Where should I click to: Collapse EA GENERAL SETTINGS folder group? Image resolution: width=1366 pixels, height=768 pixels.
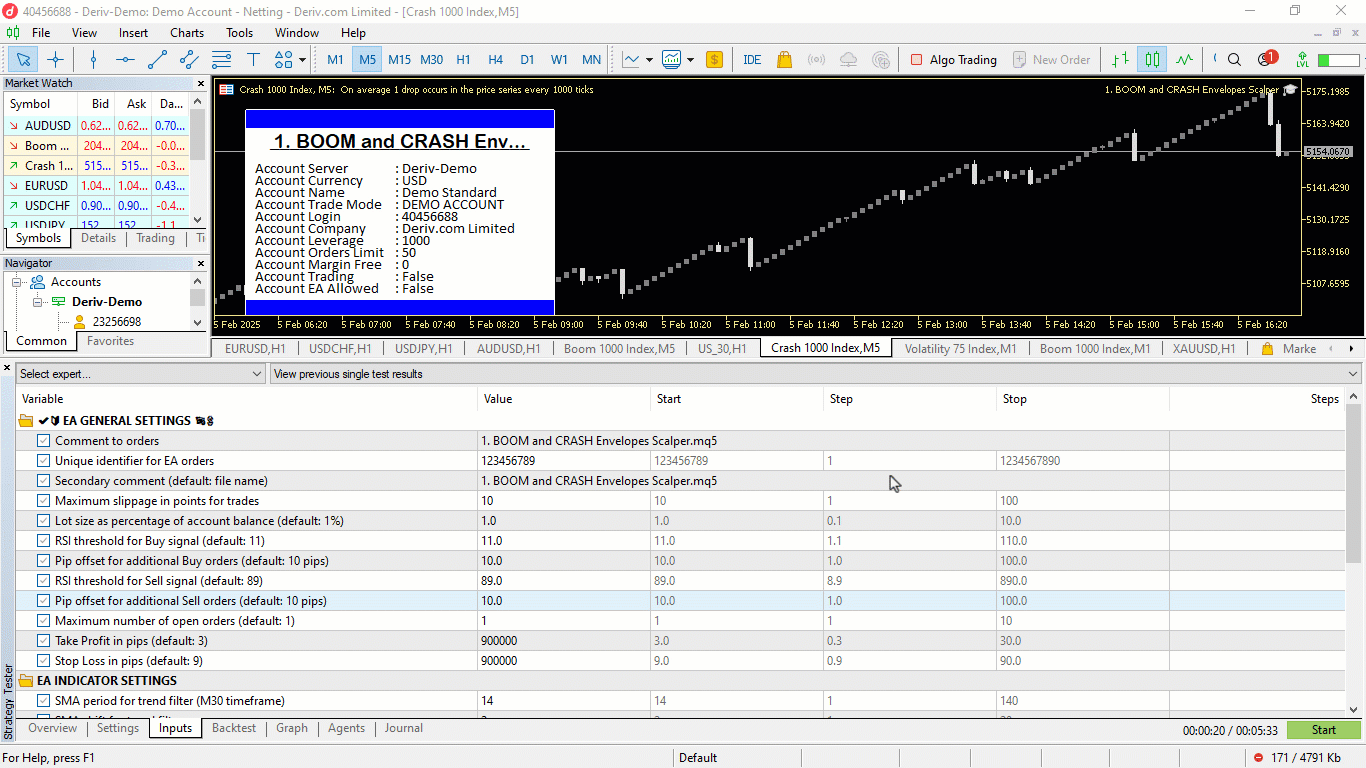pos(27,421)
